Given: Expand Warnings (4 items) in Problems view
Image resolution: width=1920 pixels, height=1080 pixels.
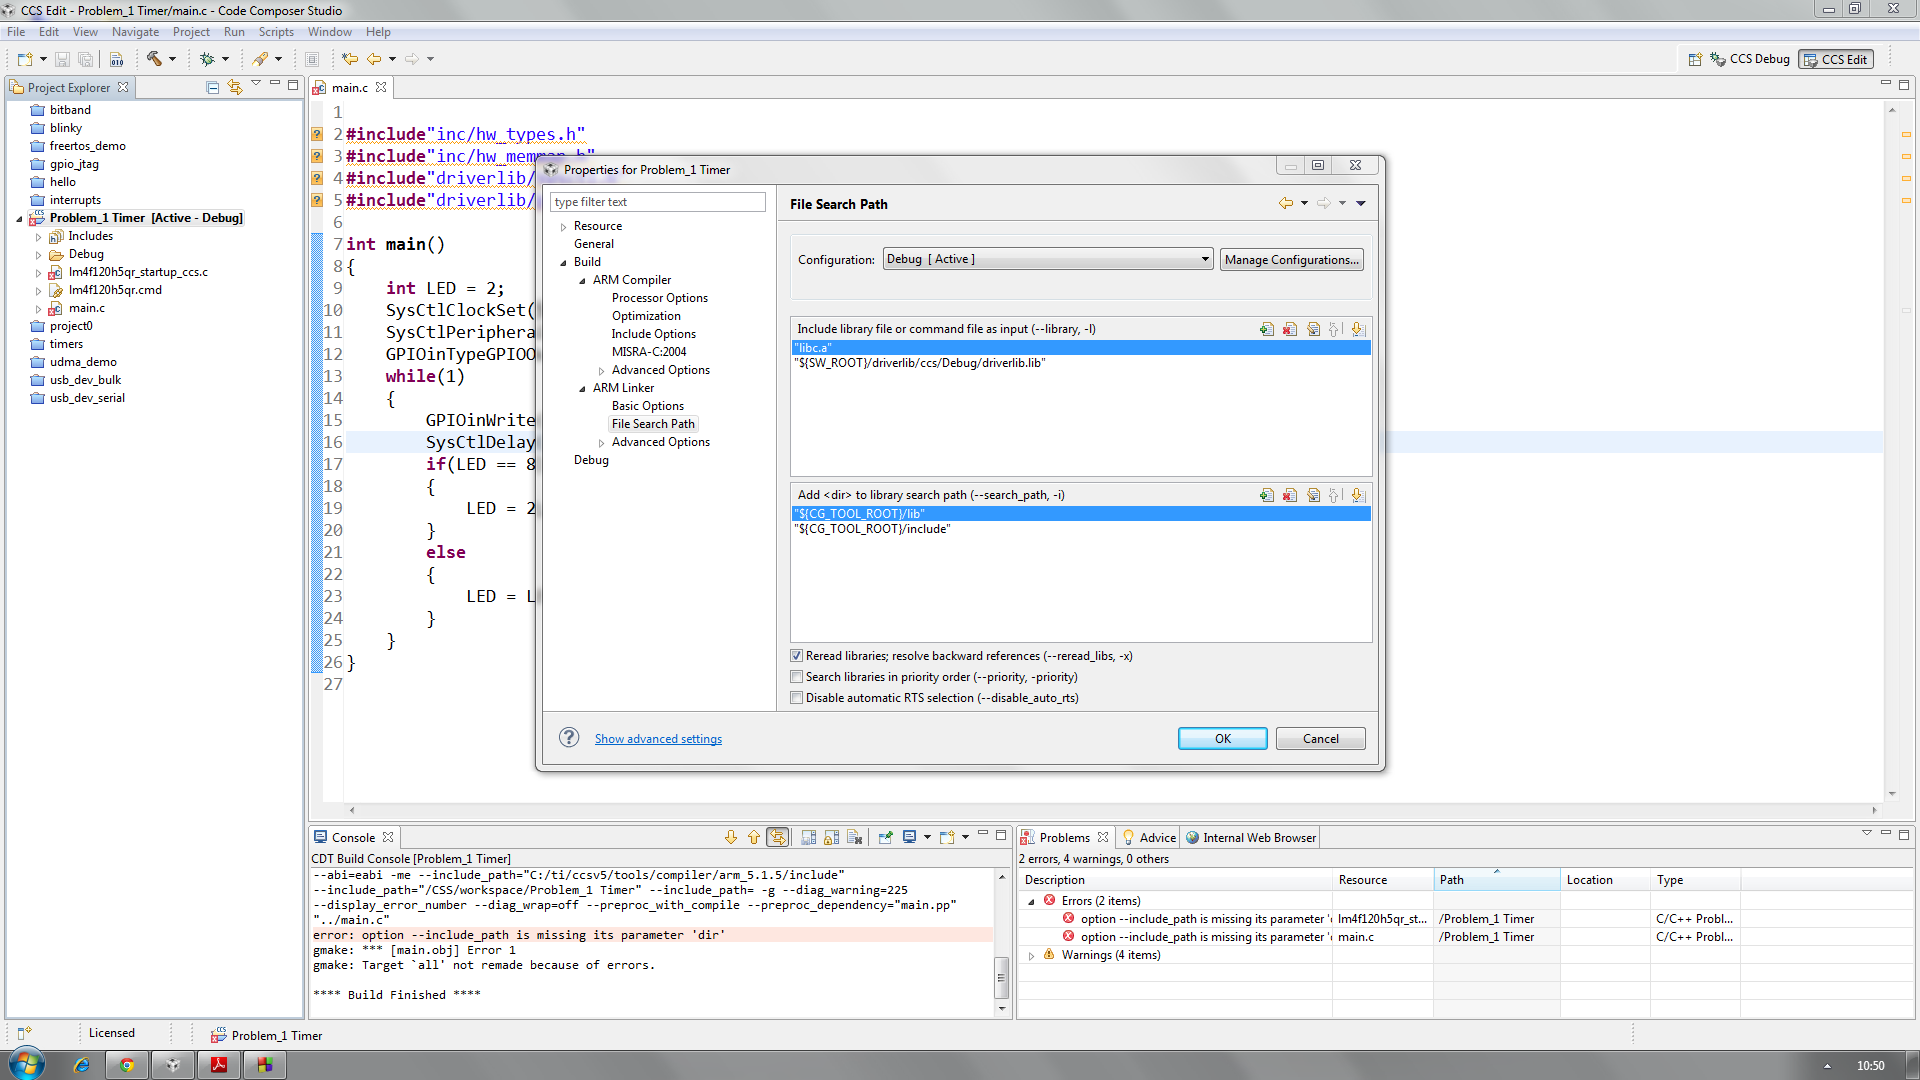Looking at the screenshot, I should point(1032,955).
